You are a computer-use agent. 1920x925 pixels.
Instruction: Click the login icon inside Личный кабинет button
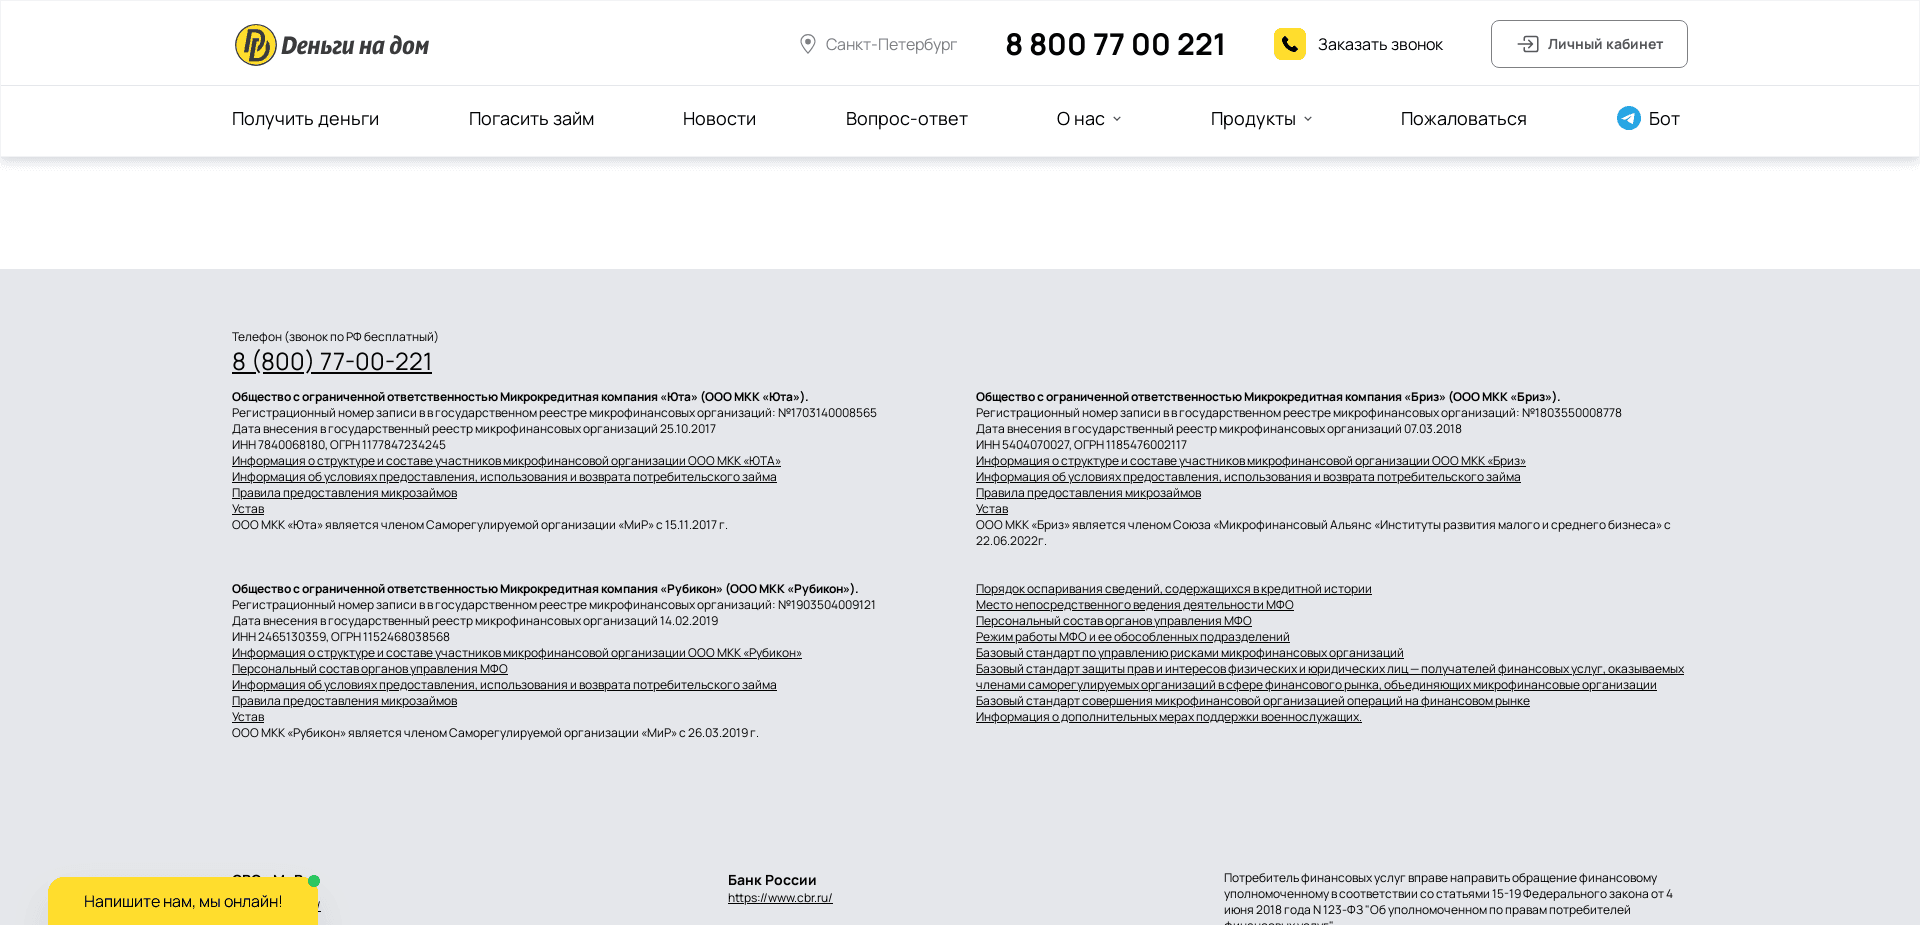[x=1528, y=44]
